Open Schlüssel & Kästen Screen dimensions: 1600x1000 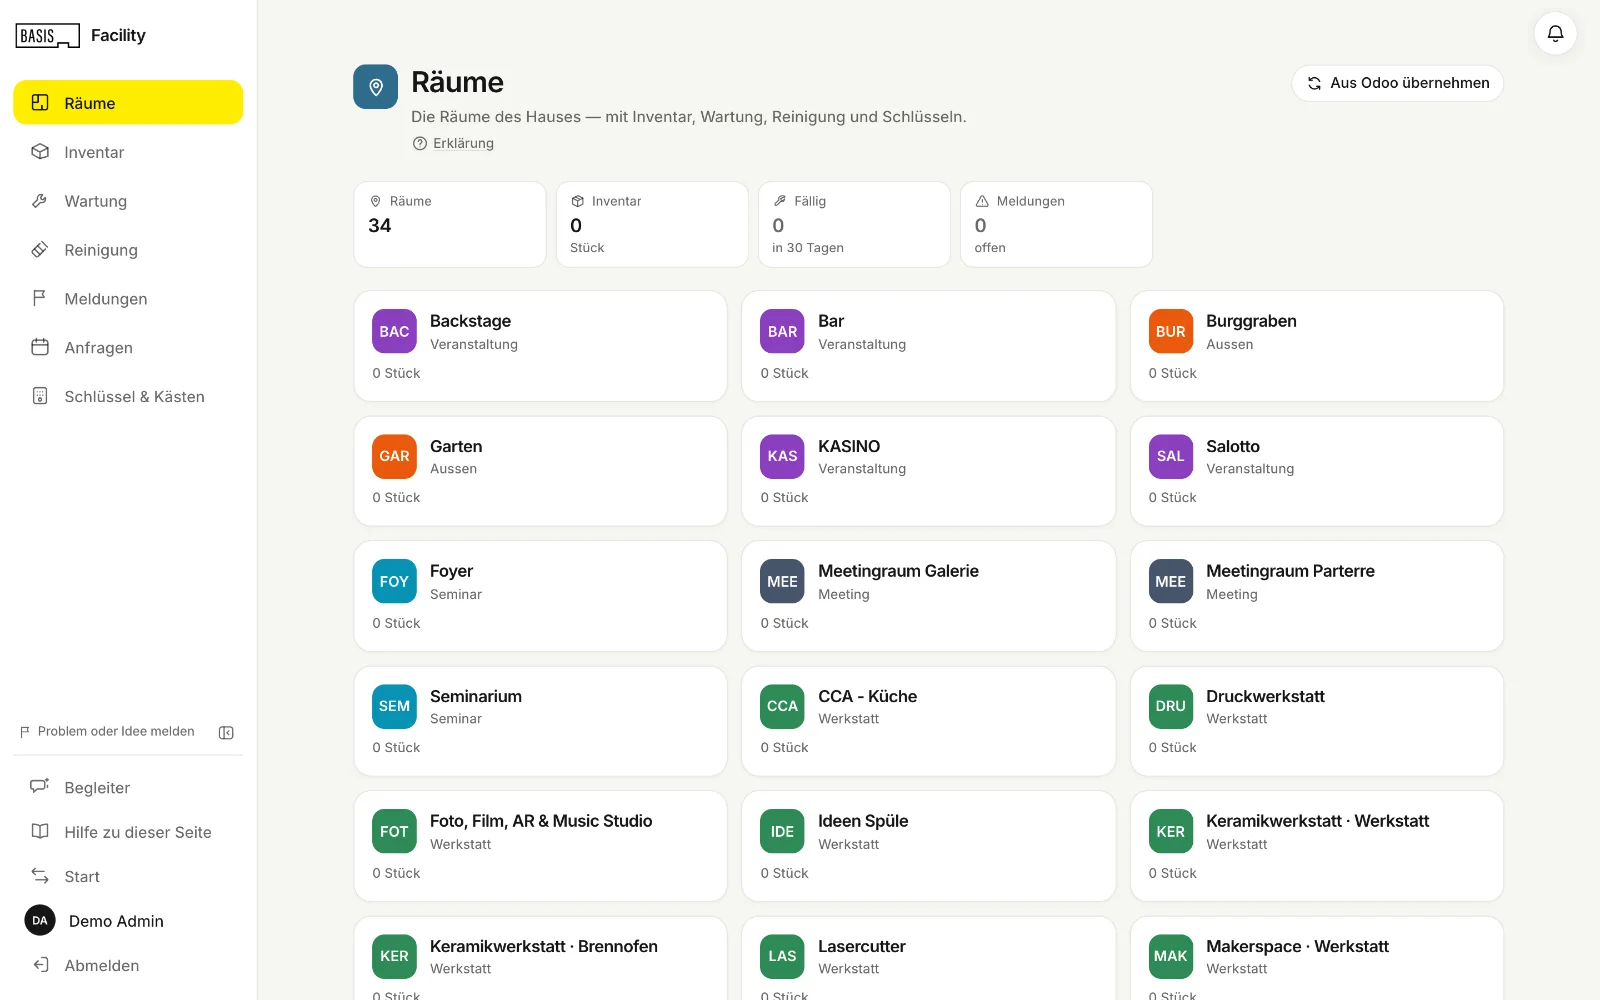pos(128,397)
